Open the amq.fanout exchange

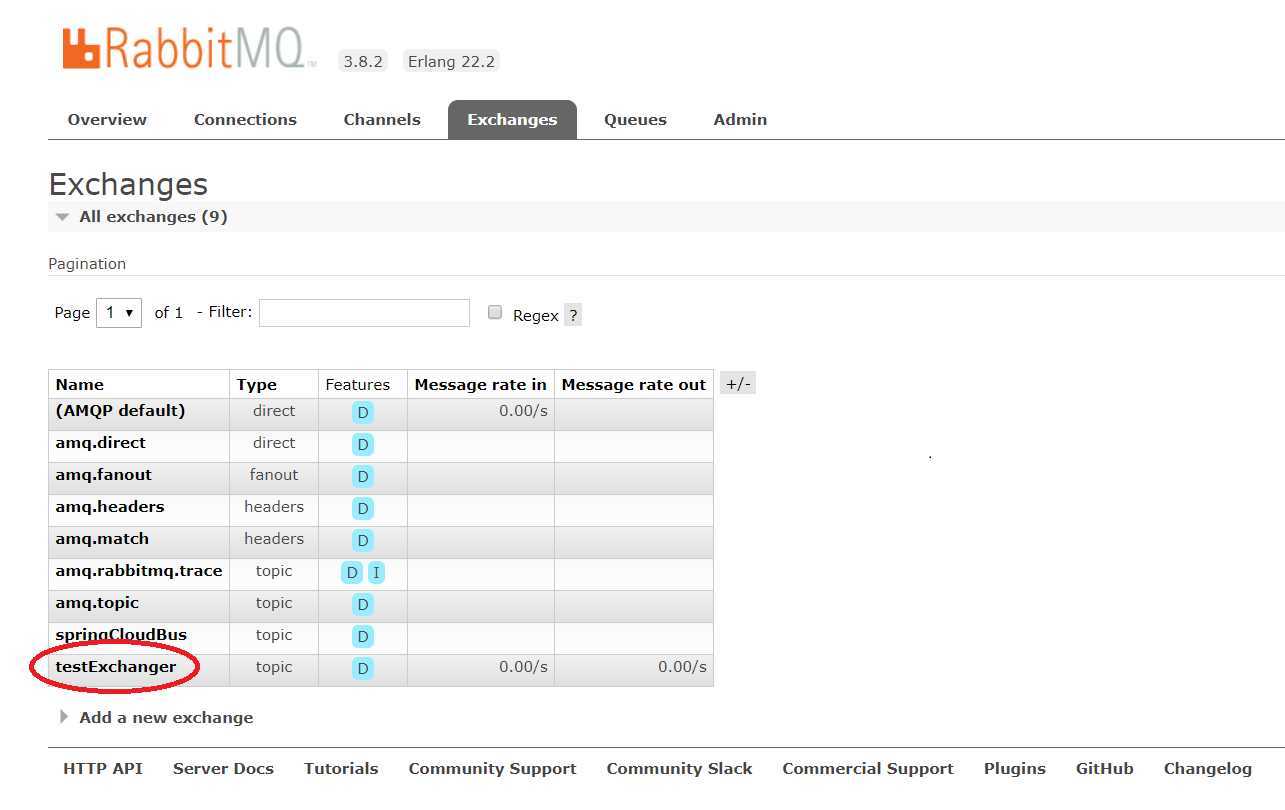(104, 475)
